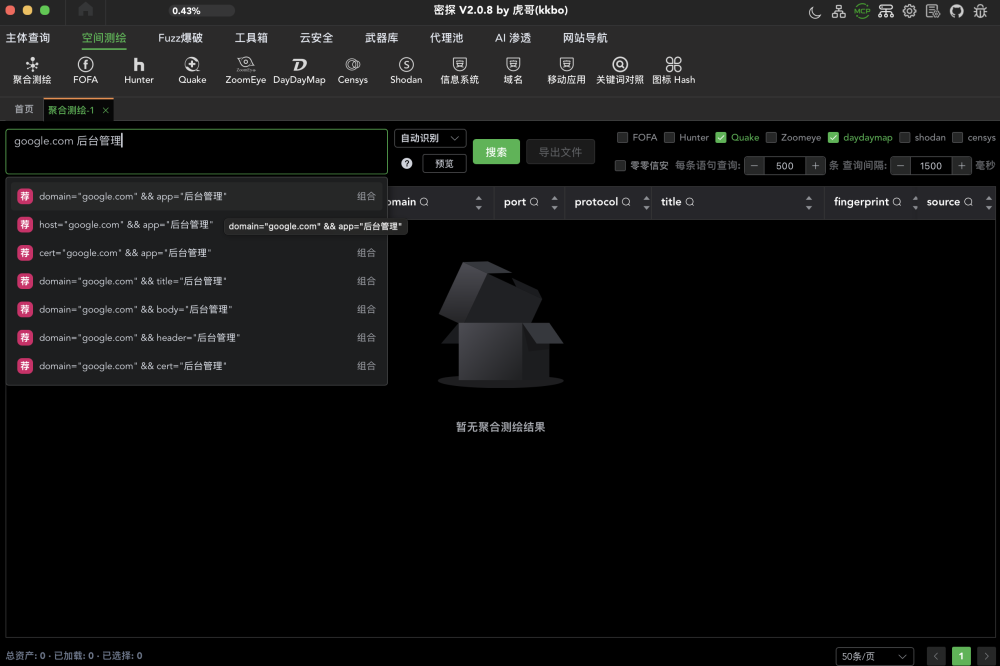
Task: Open the GitHub icon link
Action: (x=957, y=11)
